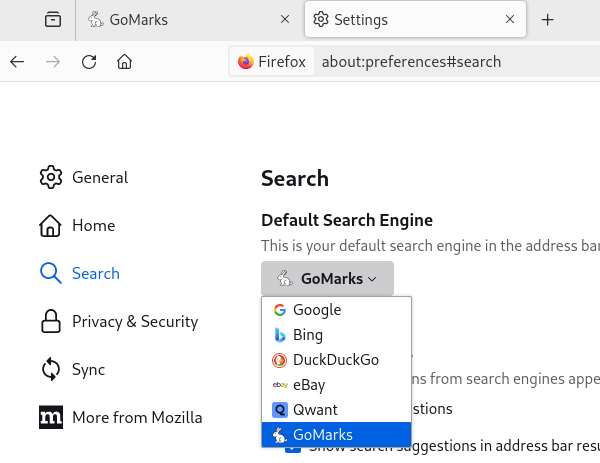Screen dimensions: 600x463
Task: Select DuckDuckGo as default search engine
Action: point(335,359)
